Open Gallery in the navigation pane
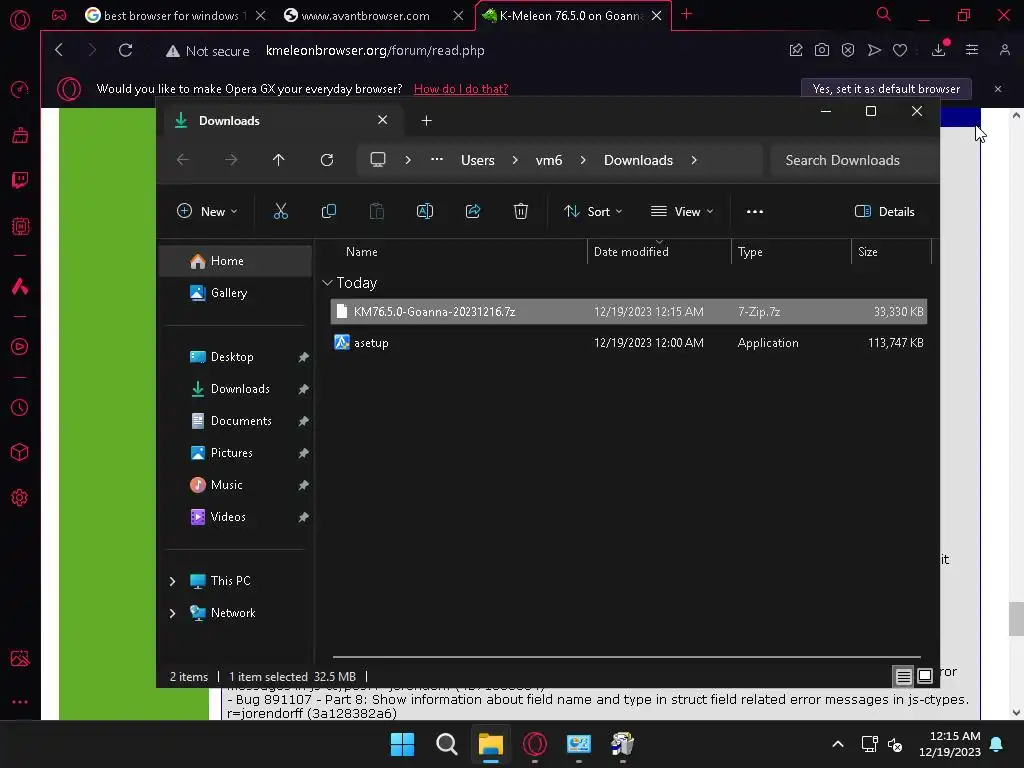Screen dimensions: 1024x768 pyautogui.click(x=235, y=293)
